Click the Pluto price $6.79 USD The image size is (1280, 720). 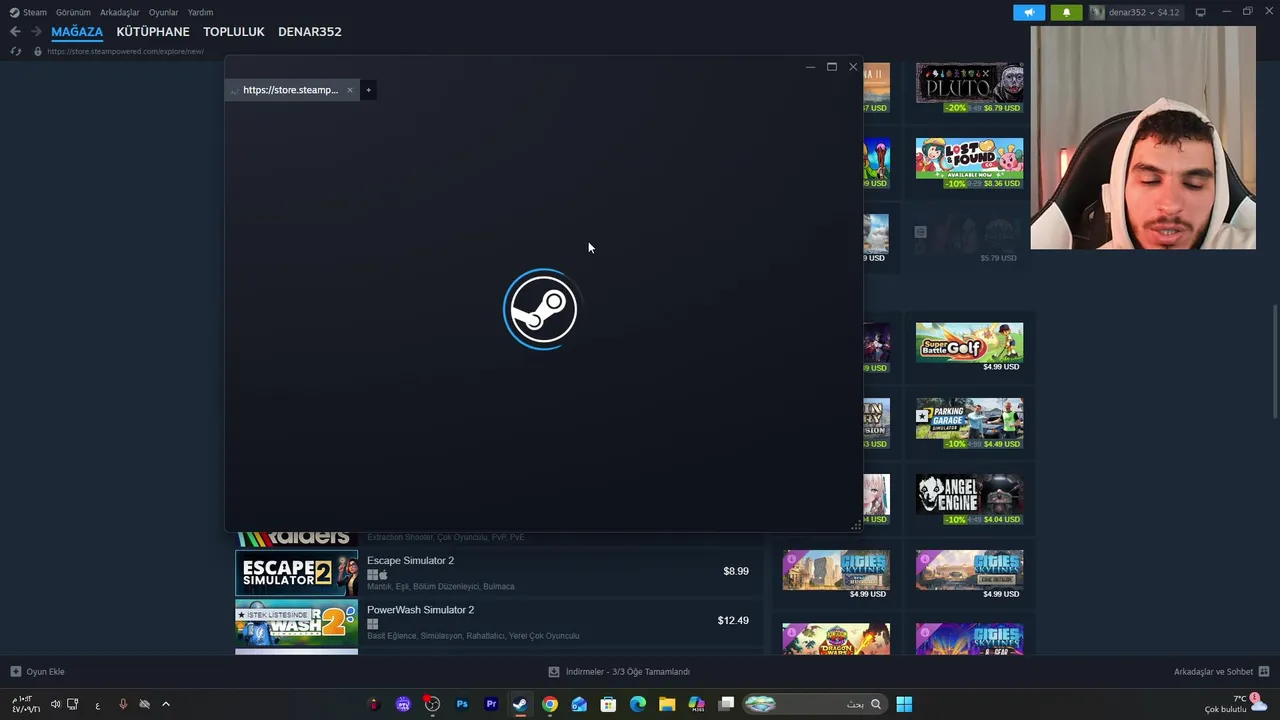click(1001, 108)
